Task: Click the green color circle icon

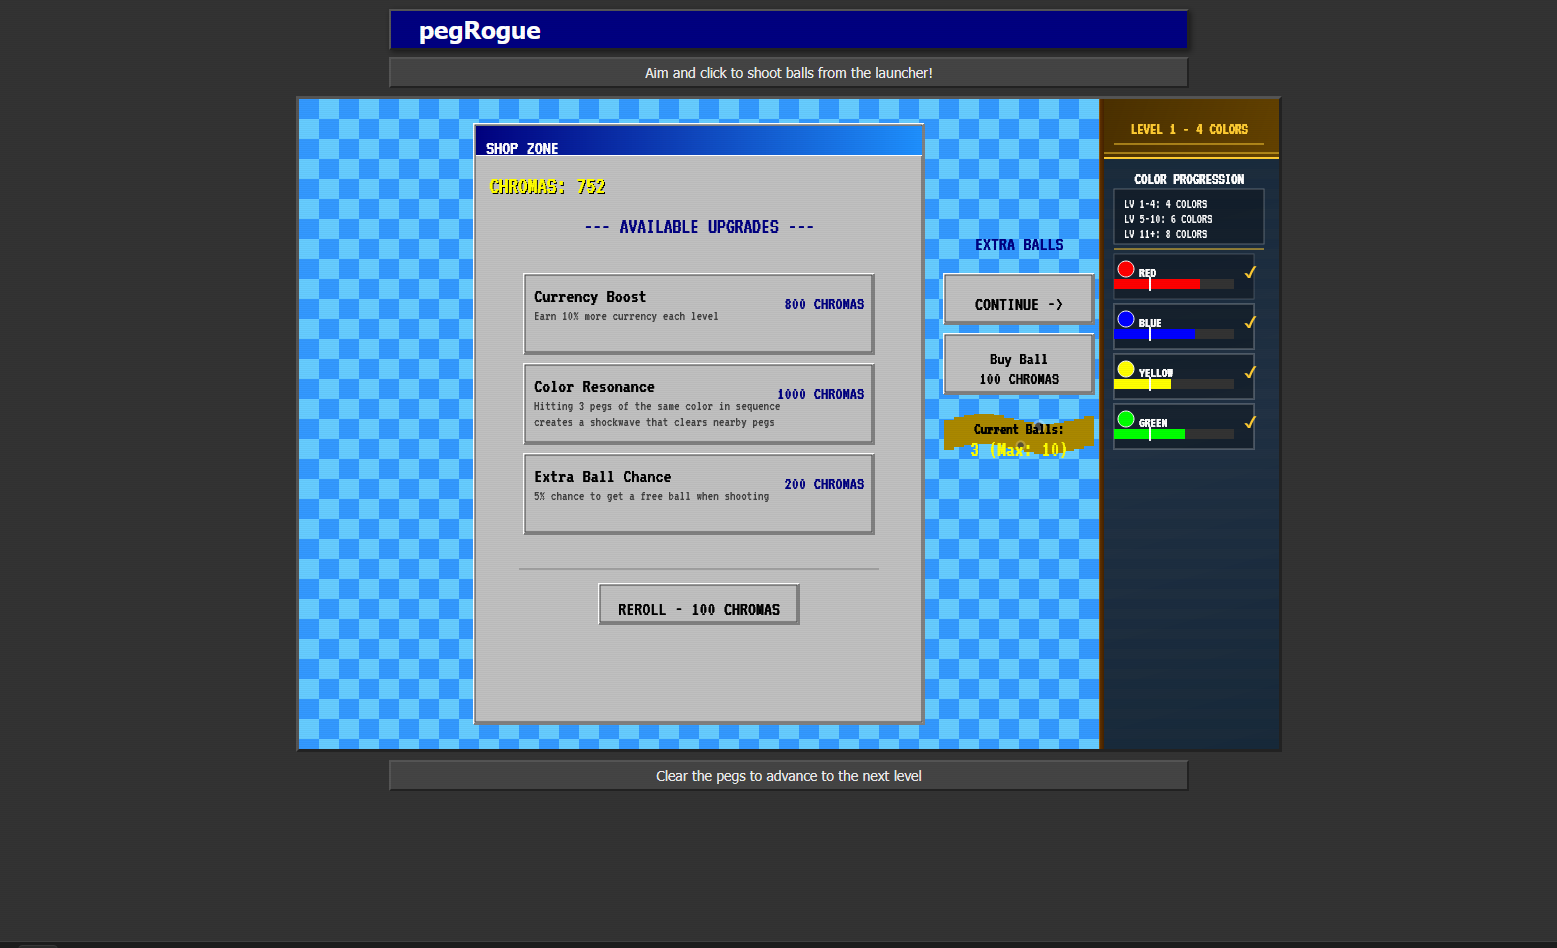Action: (x=1126, y=419)
